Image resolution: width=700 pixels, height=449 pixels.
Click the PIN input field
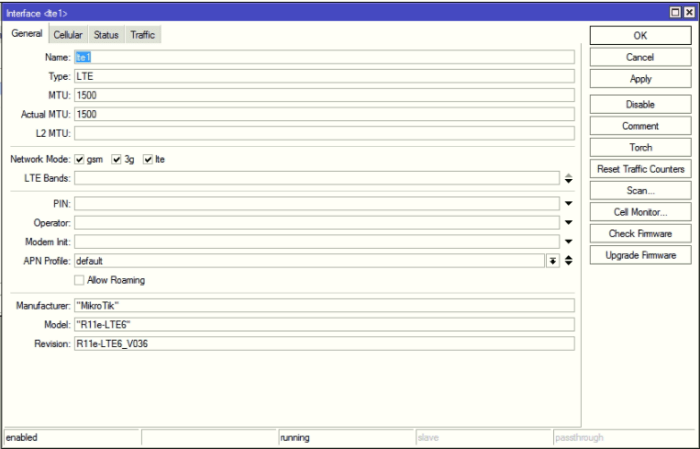coord(317,204)
